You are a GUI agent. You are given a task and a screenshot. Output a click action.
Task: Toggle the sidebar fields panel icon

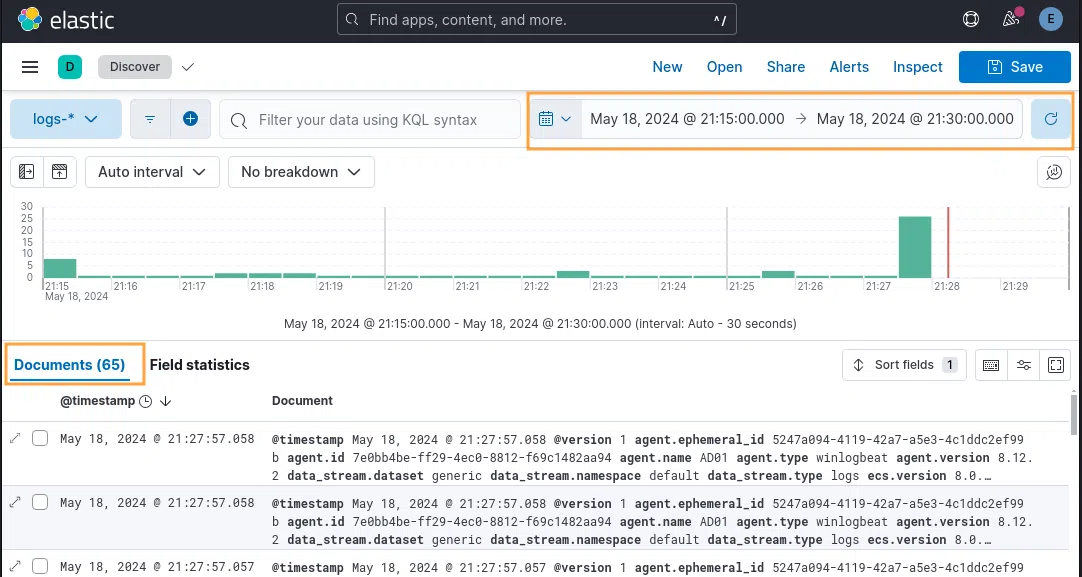click(x=27, y=172)
